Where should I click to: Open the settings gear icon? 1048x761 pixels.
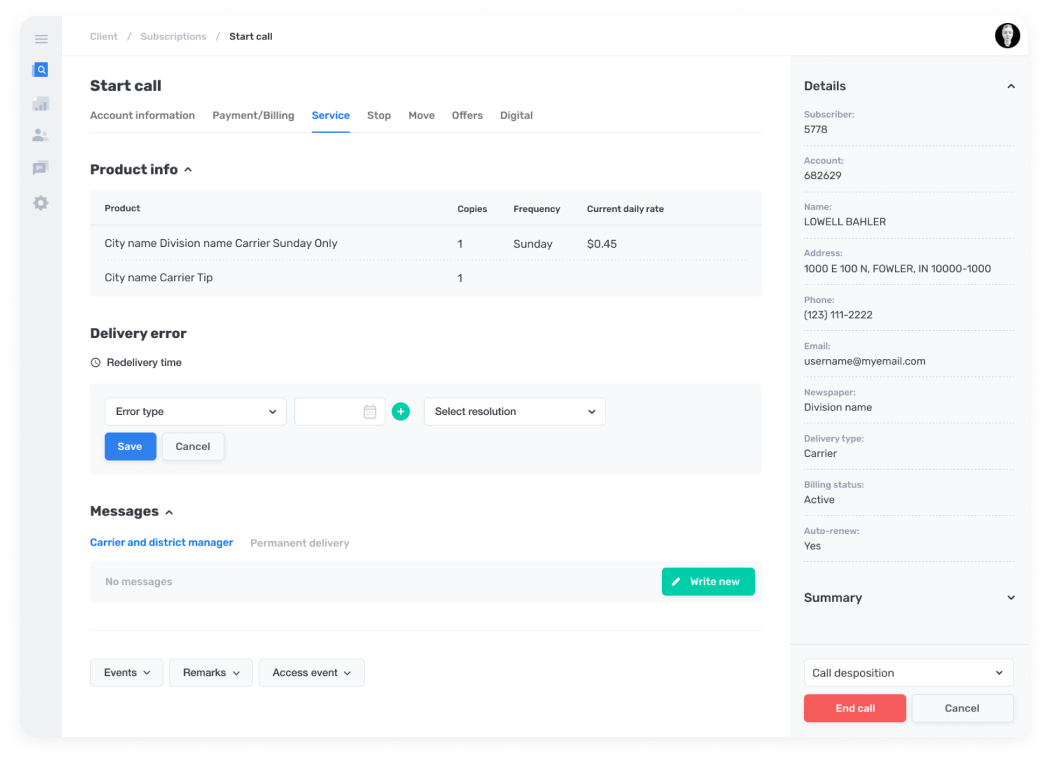pos(40,202)
